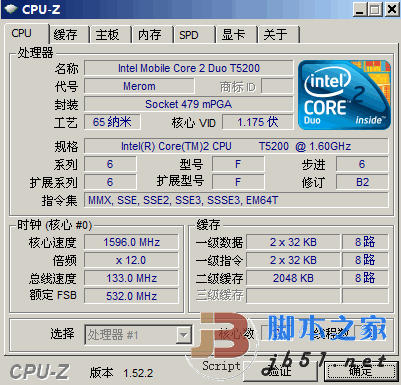Open the 主板 tab
401x385 pixels.
pos(110,35)
